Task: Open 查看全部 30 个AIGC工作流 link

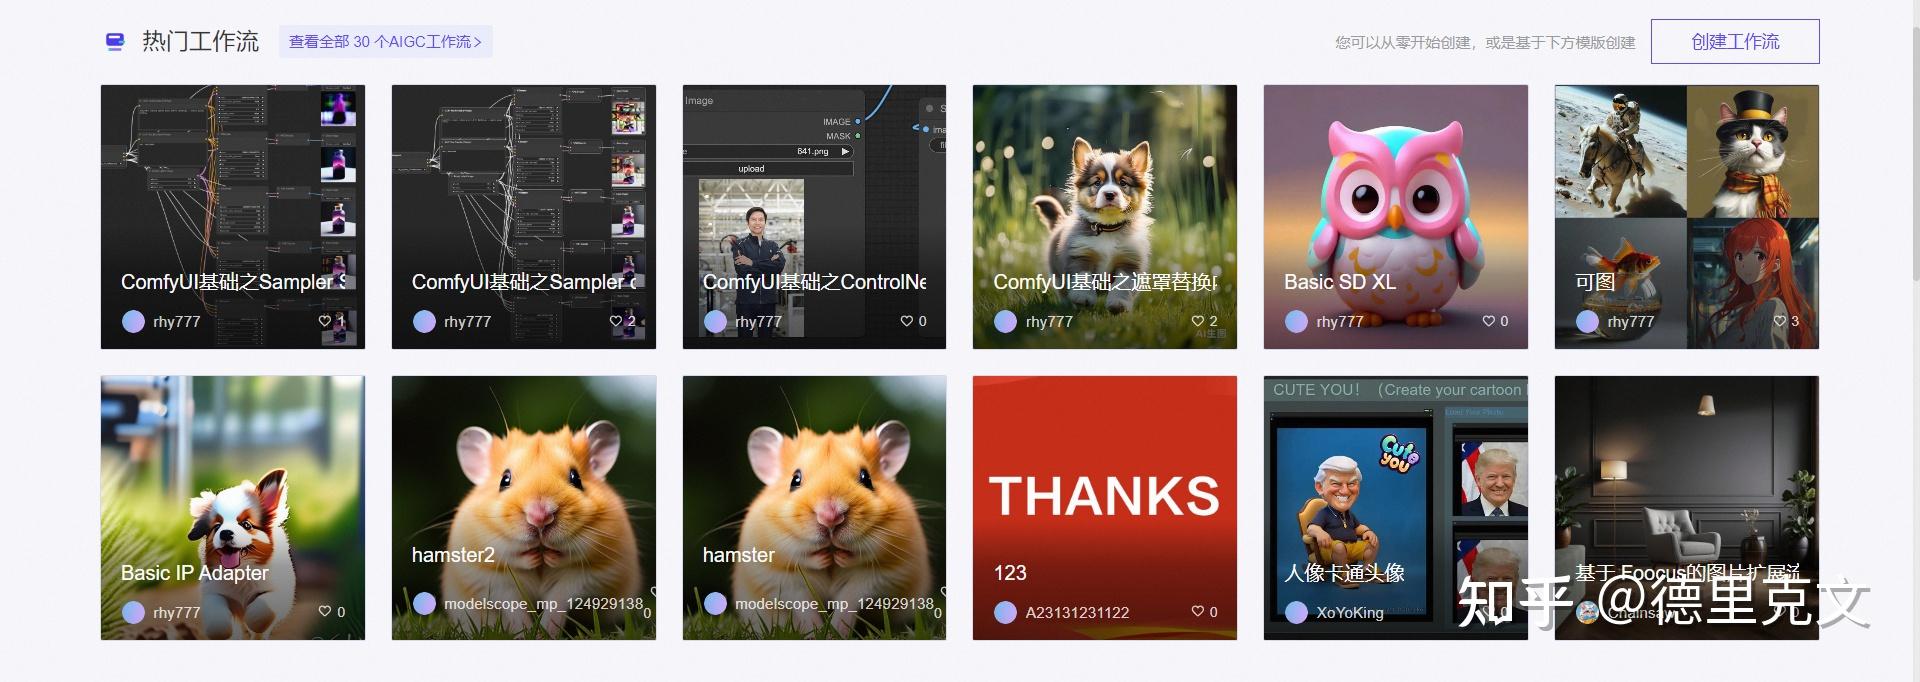Action: (385, 41)
